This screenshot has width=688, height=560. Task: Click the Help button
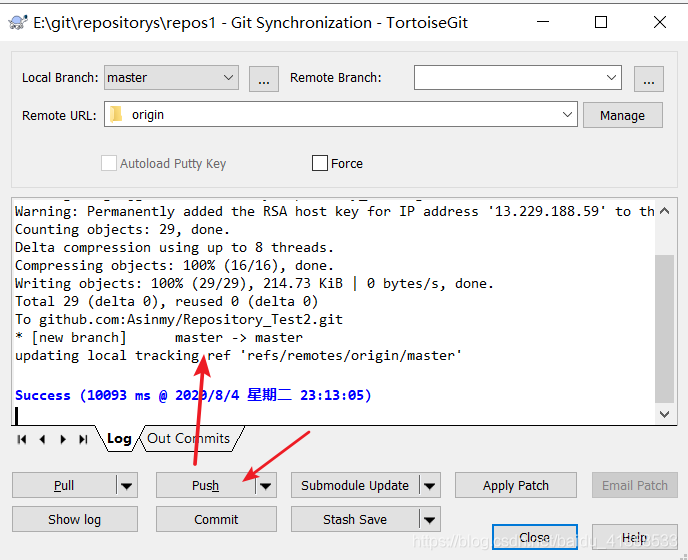(x=634, y=537)
